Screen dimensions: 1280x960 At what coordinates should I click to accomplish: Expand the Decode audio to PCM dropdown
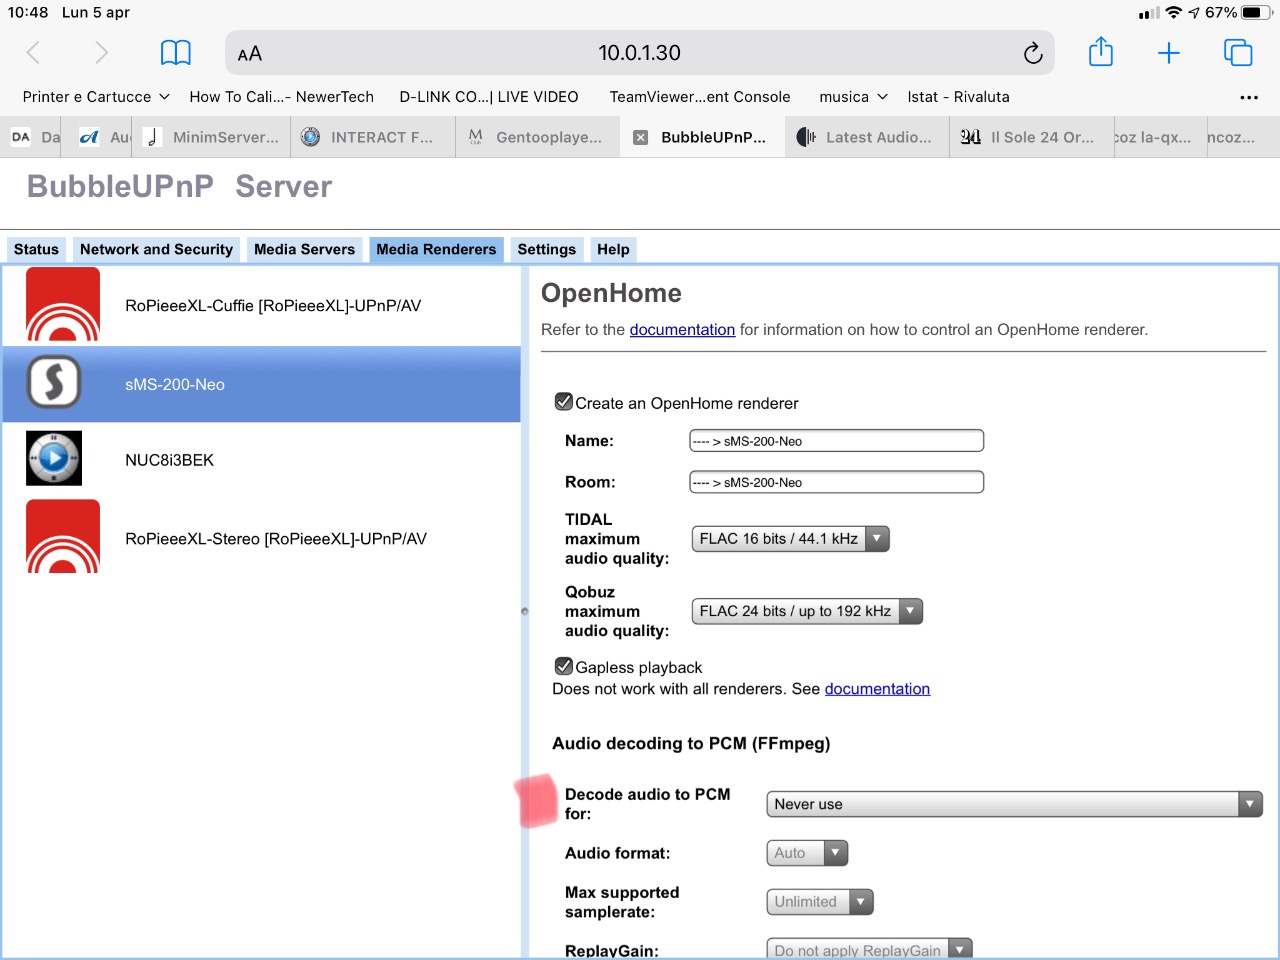1014,804
